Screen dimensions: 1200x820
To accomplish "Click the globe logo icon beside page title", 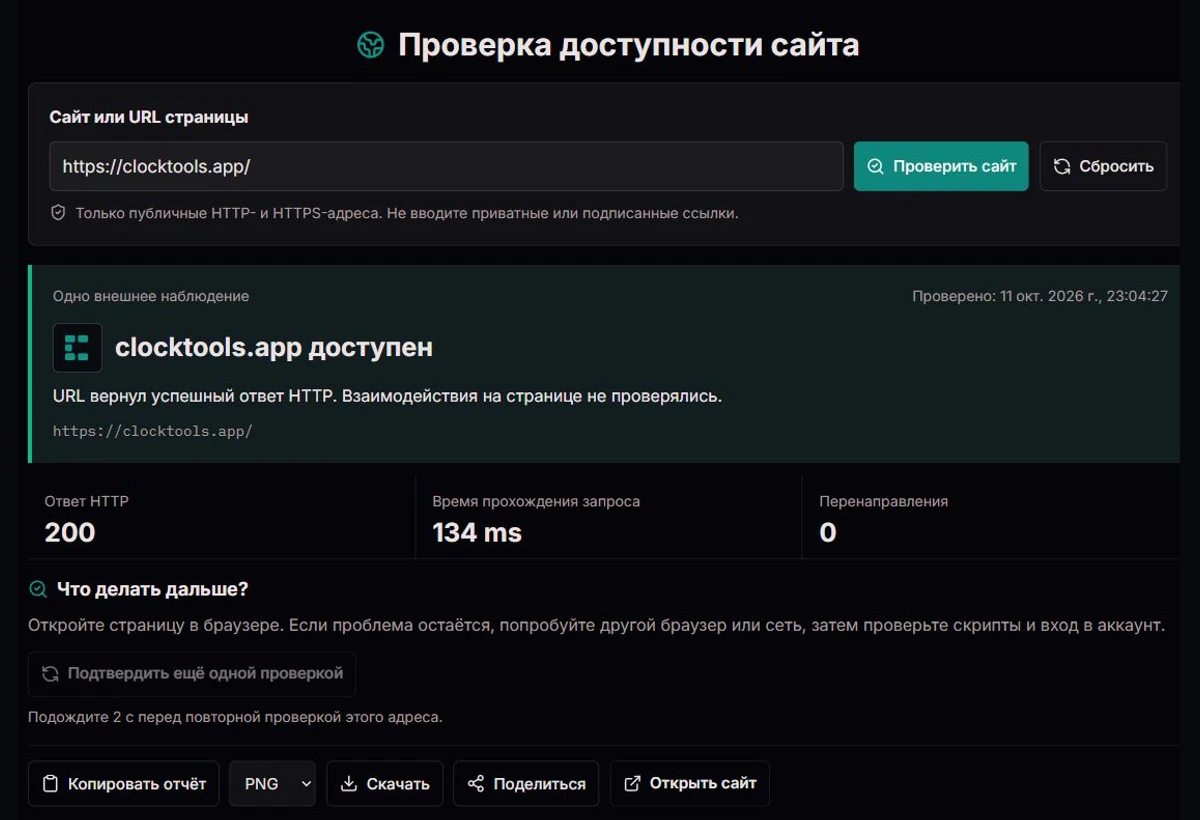I will coord(371,45).
